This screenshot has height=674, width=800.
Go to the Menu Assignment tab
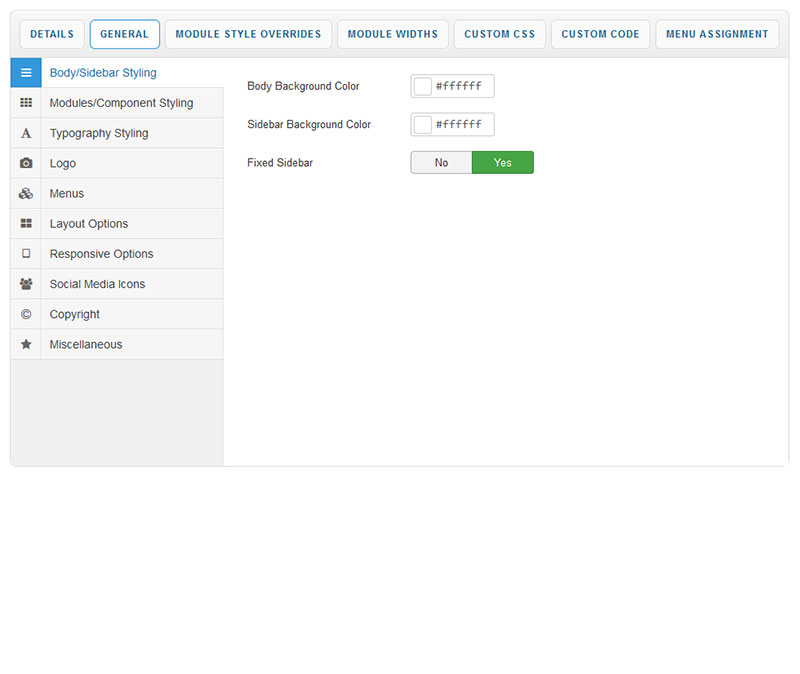(x=717, y=34)
